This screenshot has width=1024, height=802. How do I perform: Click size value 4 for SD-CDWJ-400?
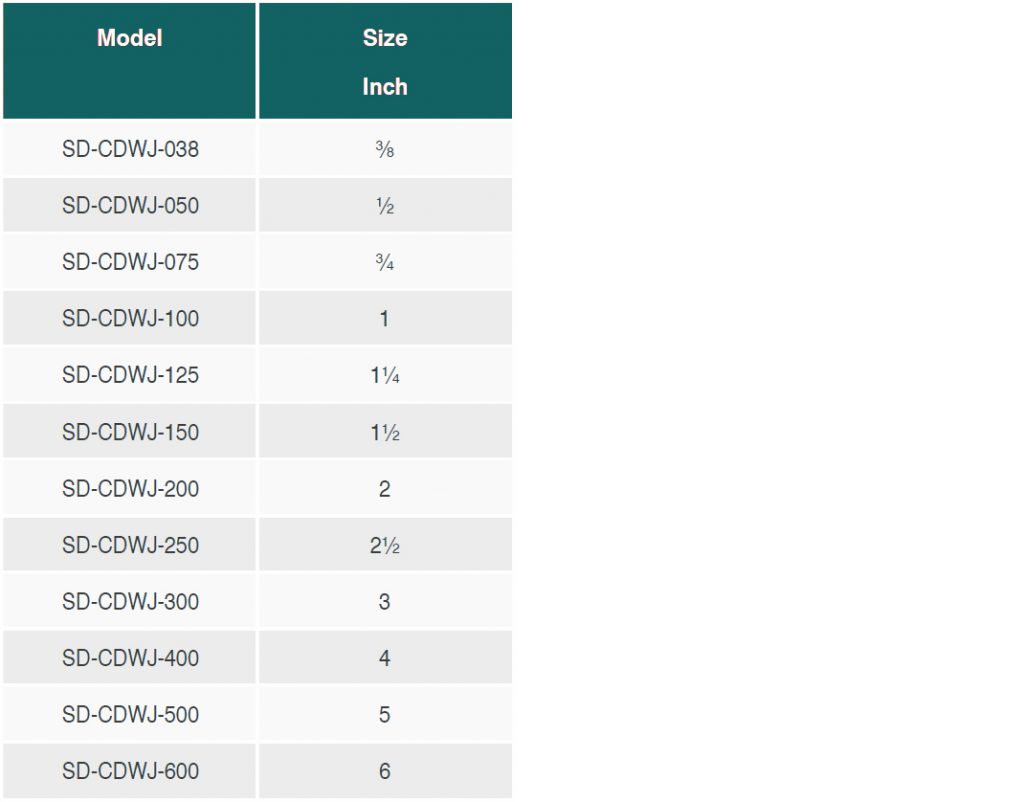coord(385,658)
